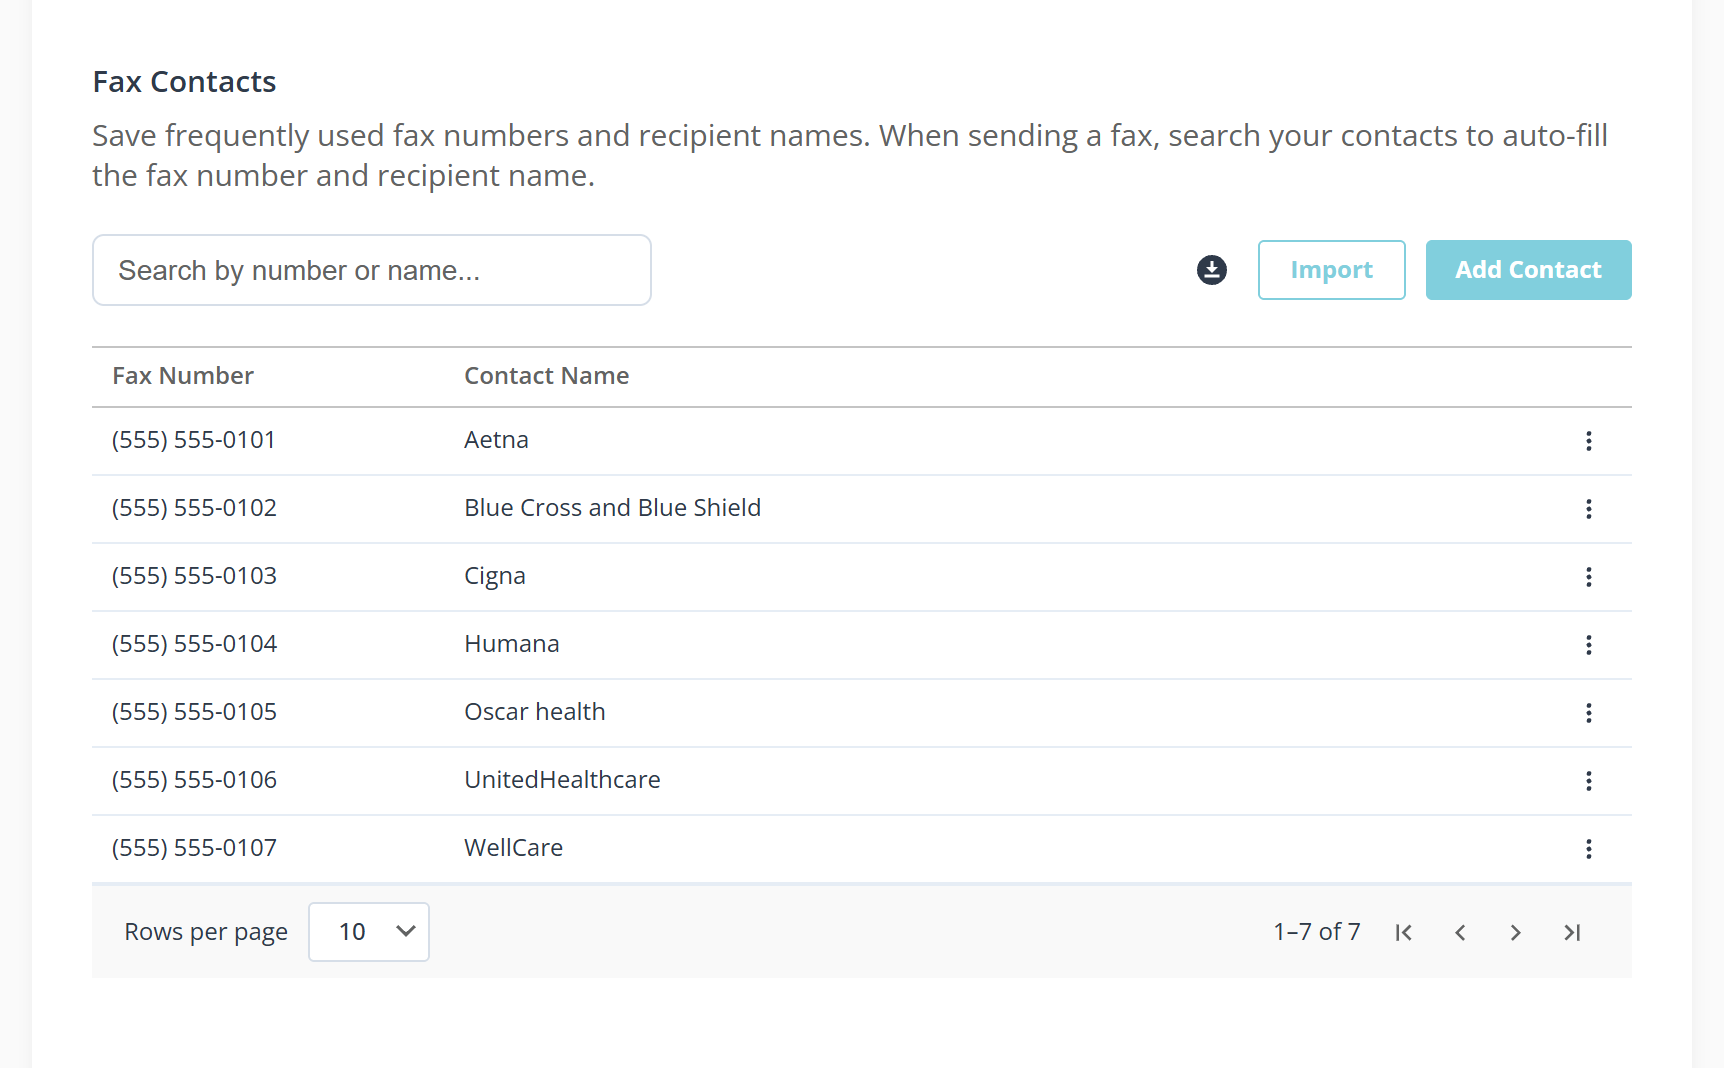Click the Fax Contacts heading
The width and height of the screenshot is (1724, 1068).
185,82
